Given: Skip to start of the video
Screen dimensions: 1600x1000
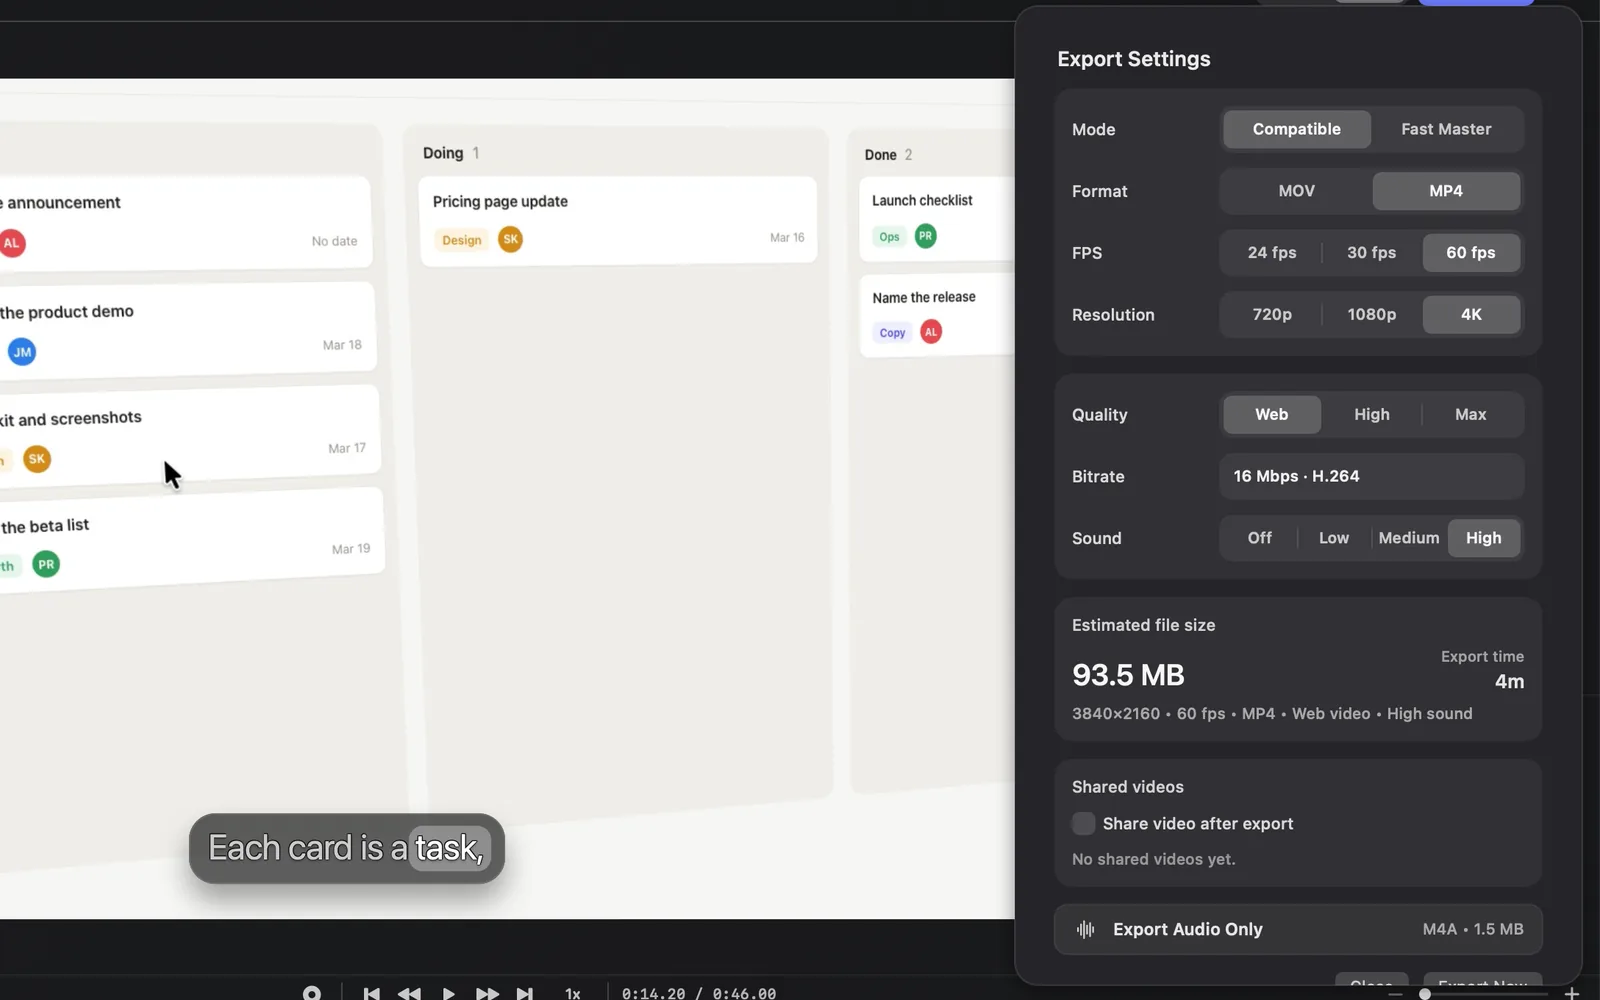Looking at the screenshot, I should (371, 993).
